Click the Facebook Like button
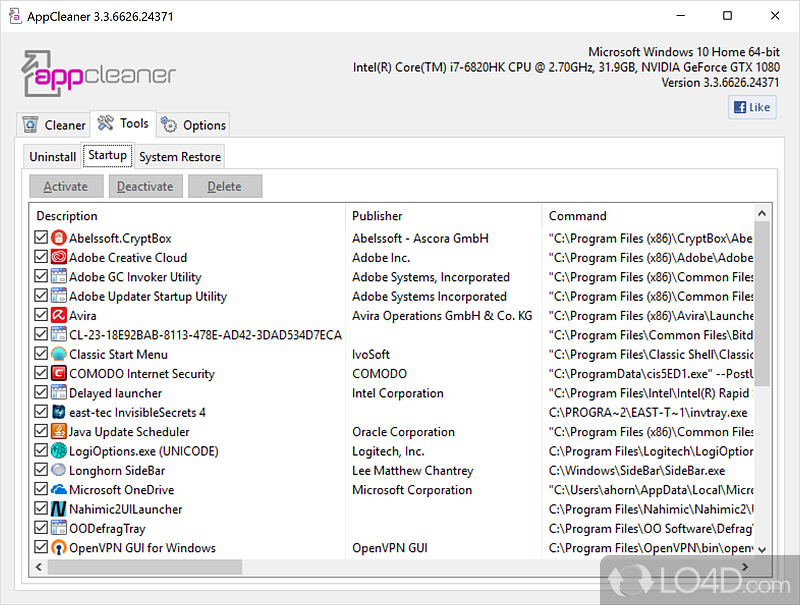Image resolution: width=800 pixels, height=605 pixels. 751,107
